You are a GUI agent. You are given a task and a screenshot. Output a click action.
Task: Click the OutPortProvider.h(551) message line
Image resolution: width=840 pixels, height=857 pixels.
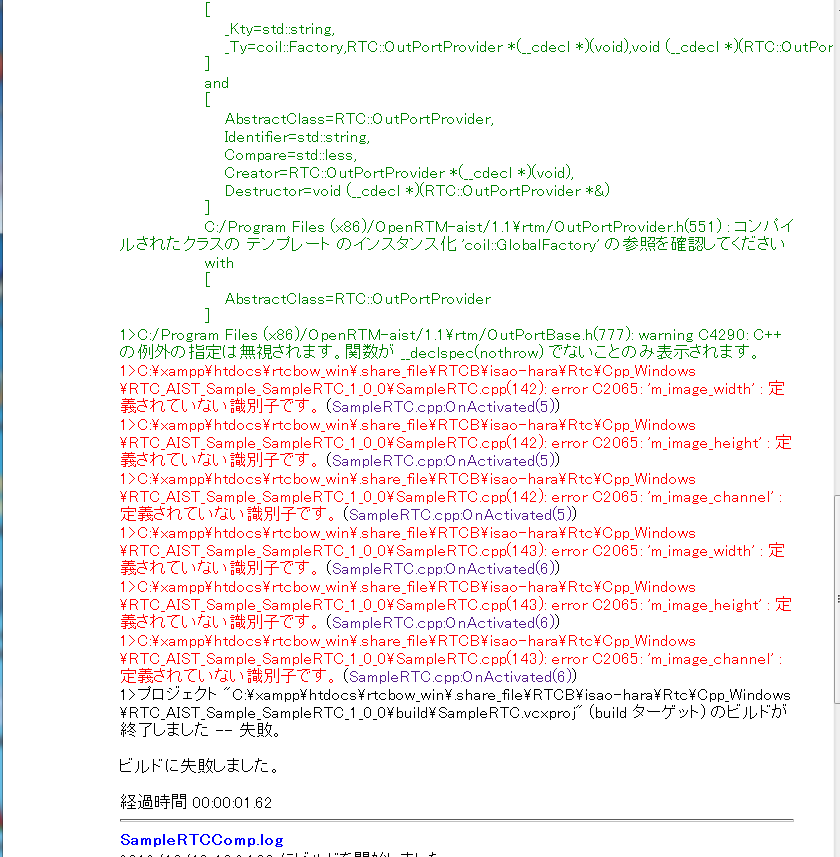[456, 236]
